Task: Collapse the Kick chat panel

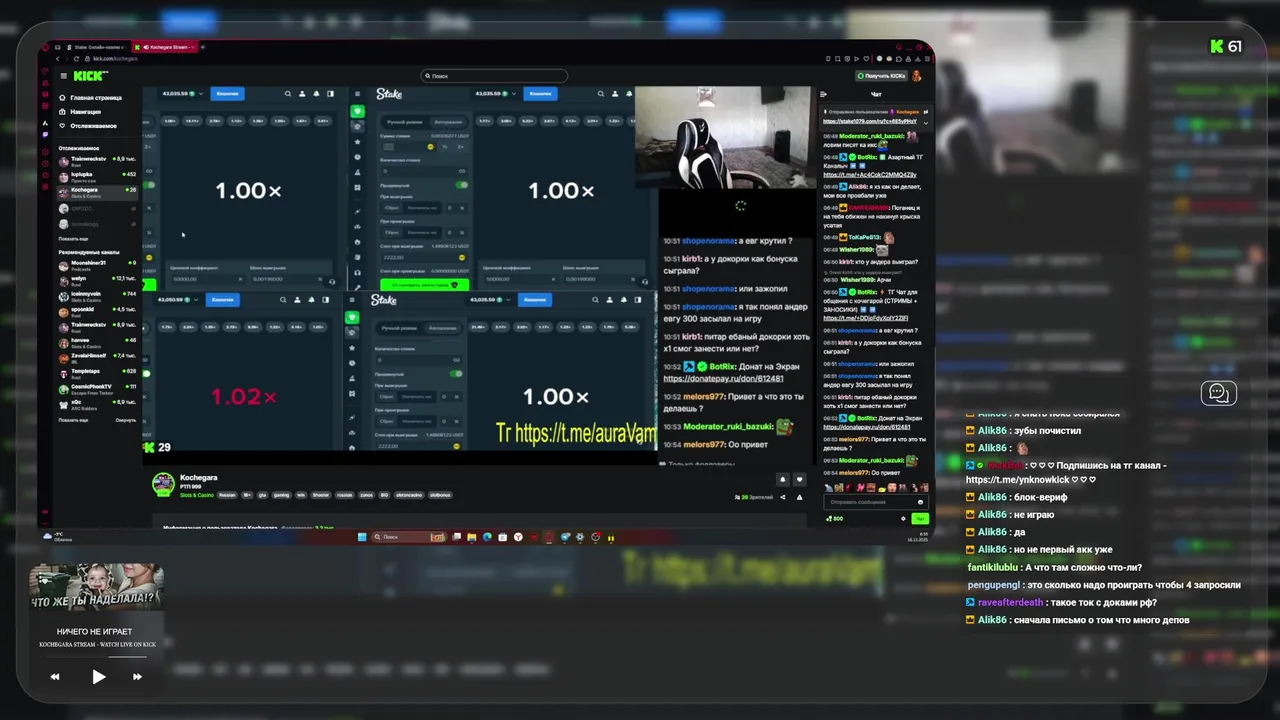Action: click(823, 94)
